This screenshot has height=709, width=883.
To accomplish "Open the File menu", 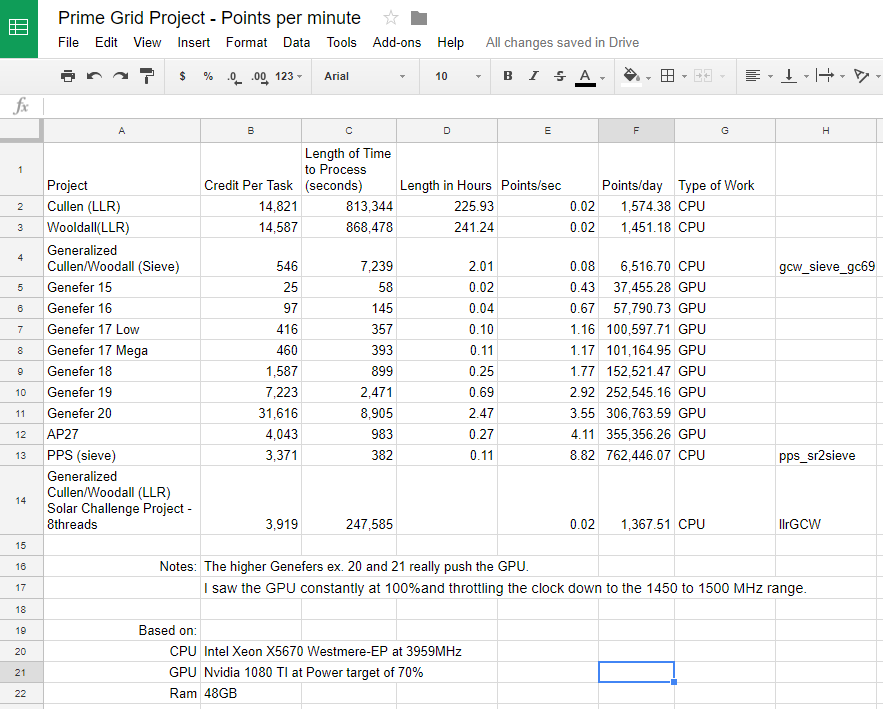I will tap(68, 43).
